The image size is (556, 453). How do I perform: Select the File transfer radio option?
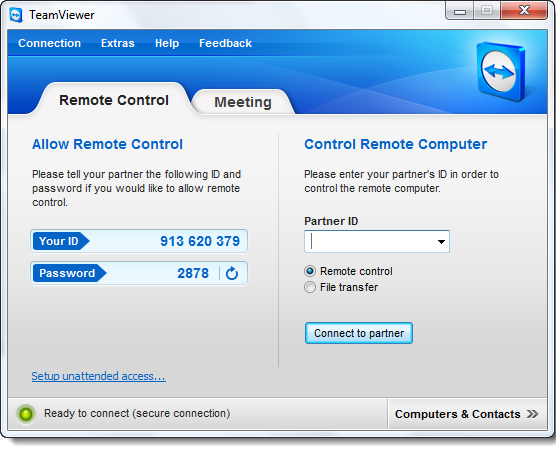point(310,287)
